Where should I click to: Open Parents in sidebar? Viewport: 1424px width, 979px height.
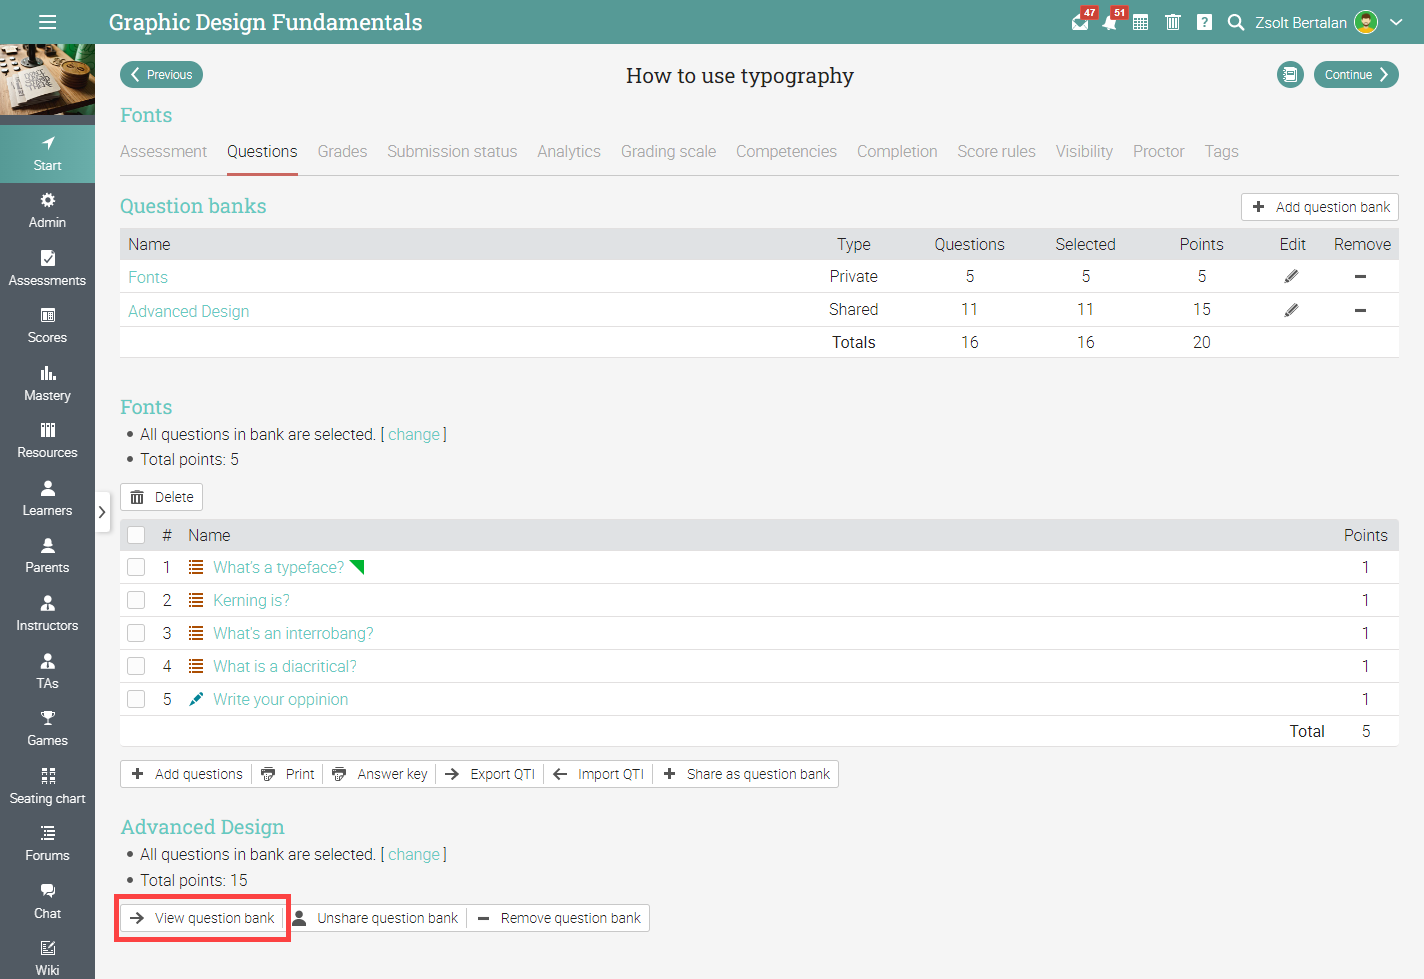tap(47, 556)
